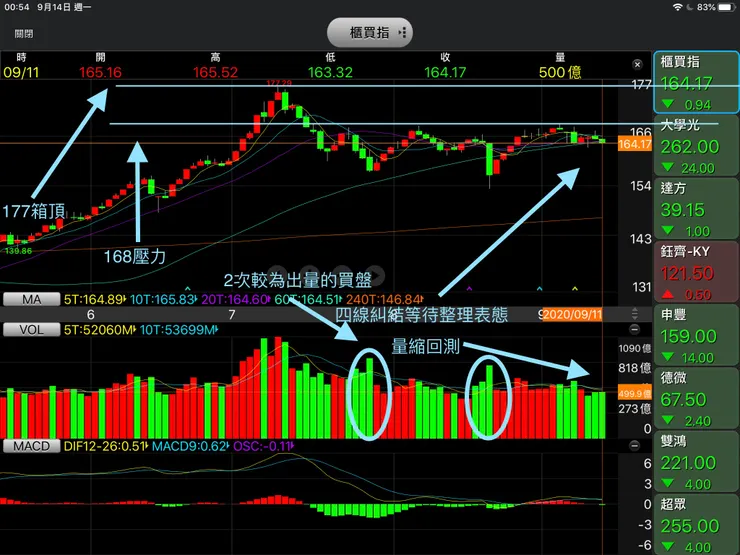The height and width of the screenshot is (555, 740).
Task: Collapse the MACD panel with minus icon
Action: [635, 446]
